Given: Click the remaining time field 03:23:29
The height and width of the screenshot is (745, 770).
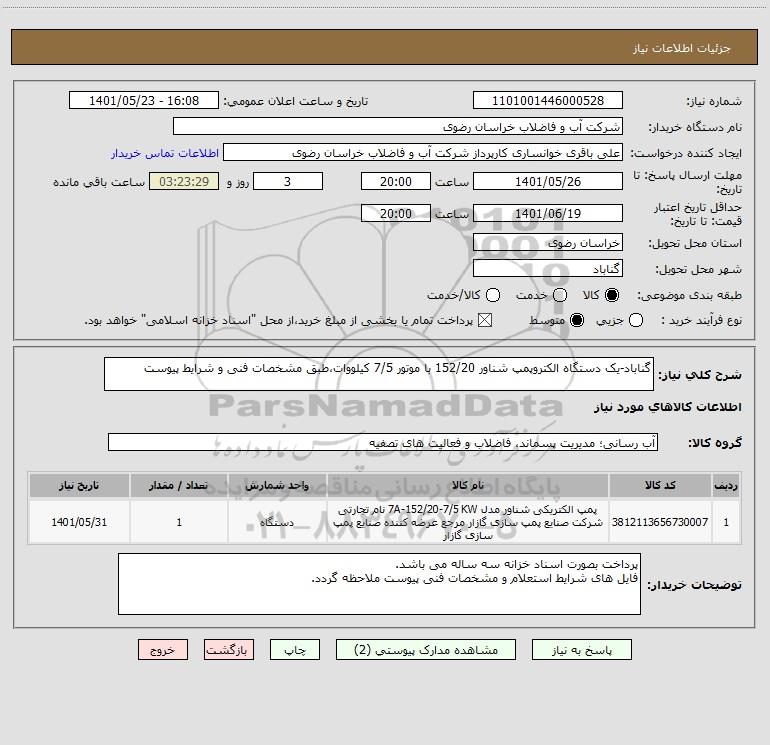Looking at the screenshot, I should pos(184,181).
